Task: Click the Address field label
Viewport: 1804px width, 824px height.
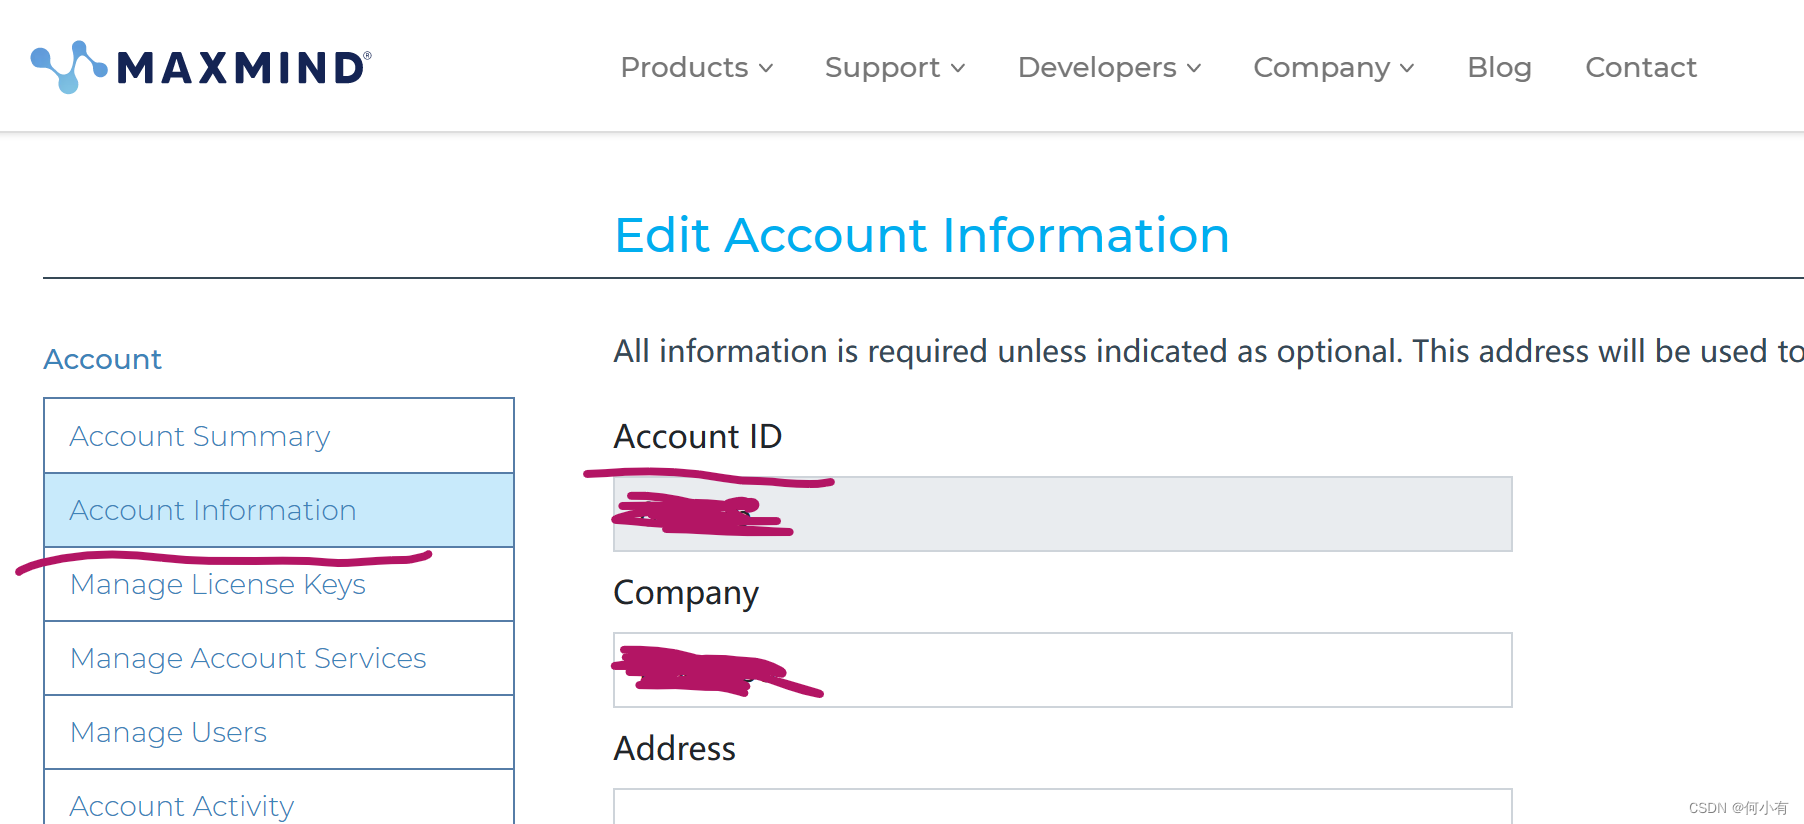Action: pos(674,748)
